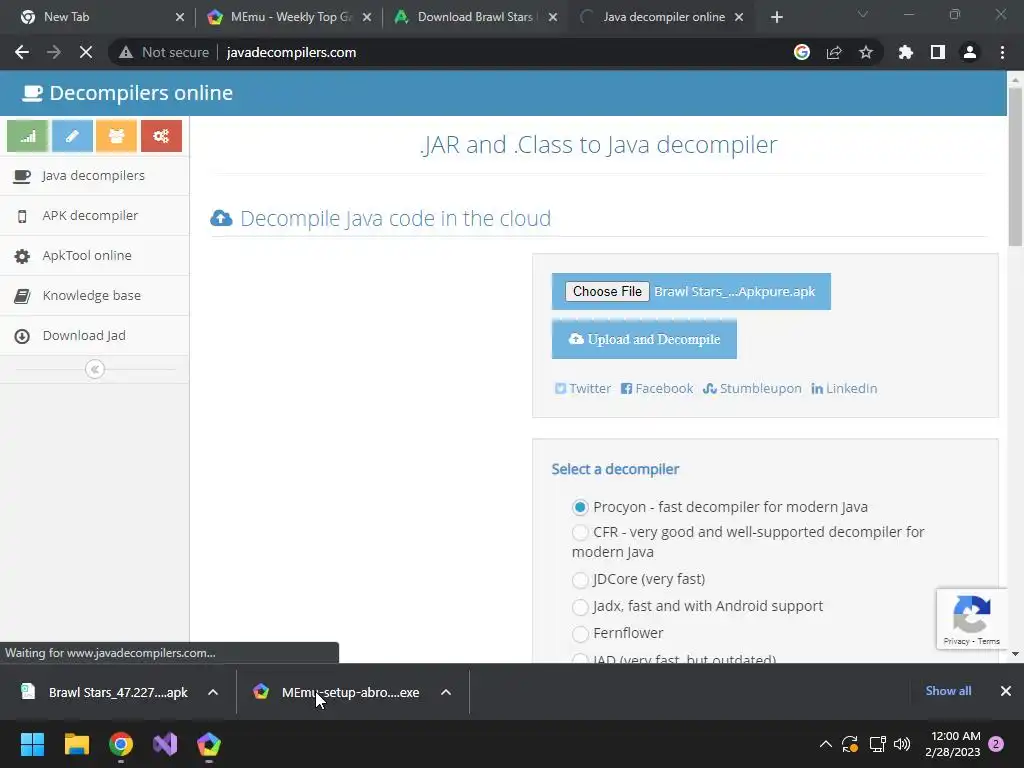Click the browser forward arrow
This screenshot has height=768, width=1024.
(x=54, y=52)
